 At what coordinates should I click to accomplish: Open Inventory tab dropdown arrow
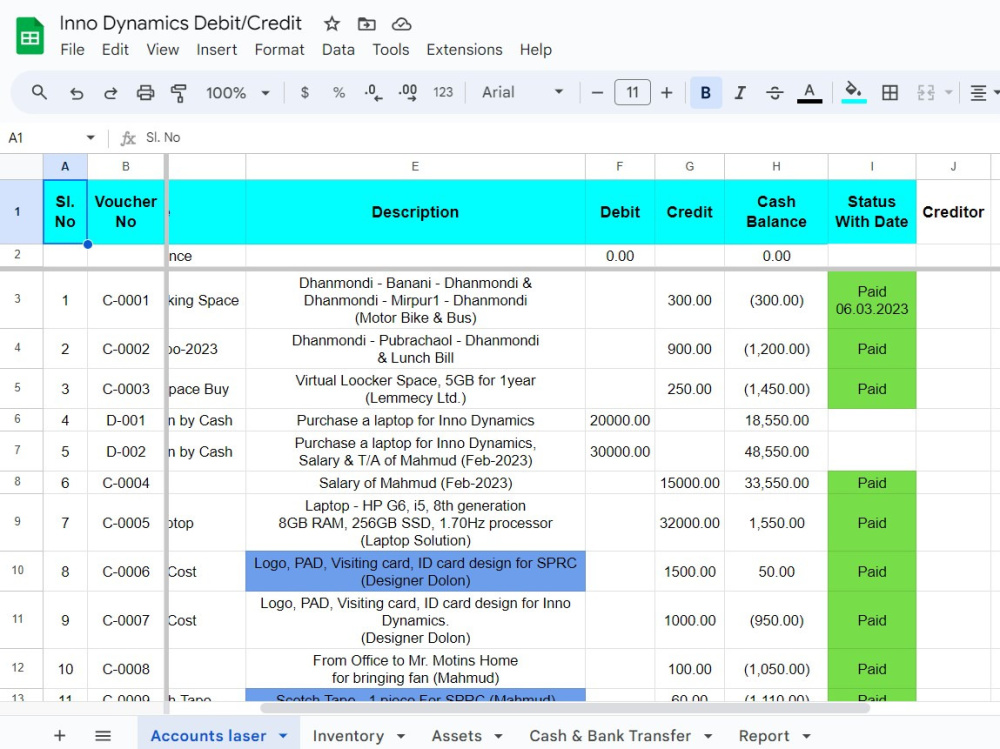pos(401,736)
